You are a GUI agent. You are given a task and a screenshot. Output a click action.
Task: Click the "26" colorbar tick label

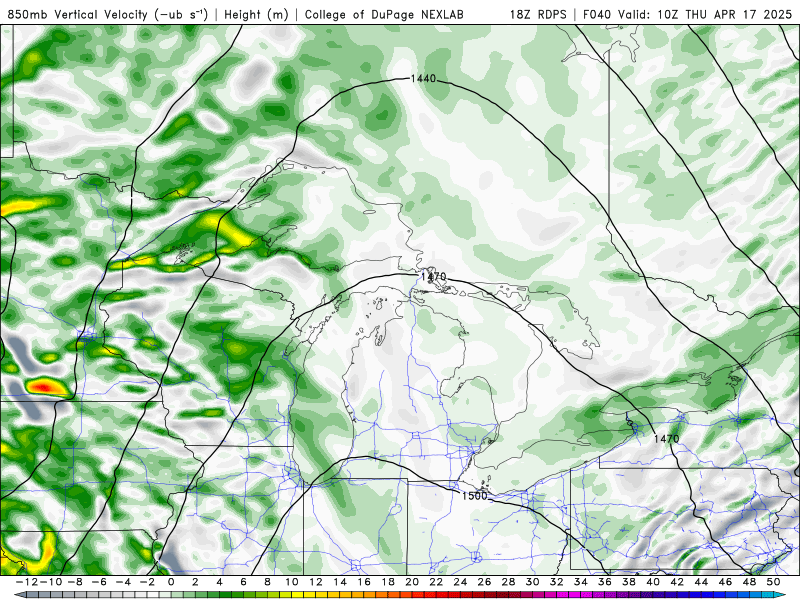point(484,582)
